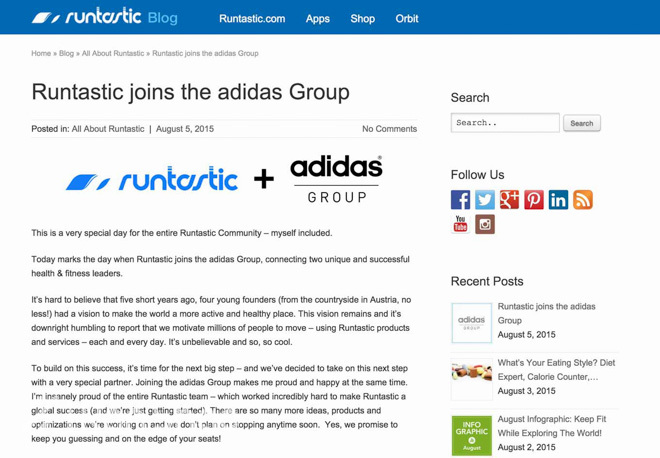The width and height of the screenshot is (660, 458).
Task: Open the LinkedIn follow icon
Action: [558, 200]
